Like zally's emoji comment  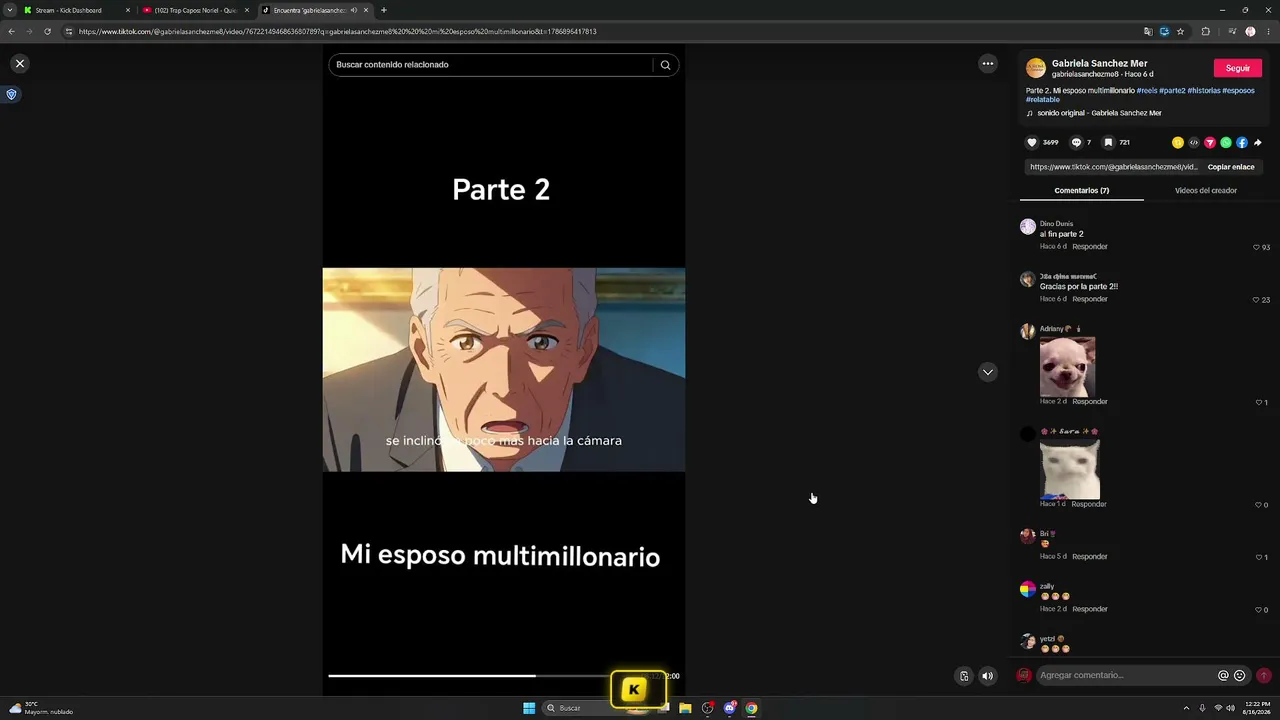coord(1259,610)
